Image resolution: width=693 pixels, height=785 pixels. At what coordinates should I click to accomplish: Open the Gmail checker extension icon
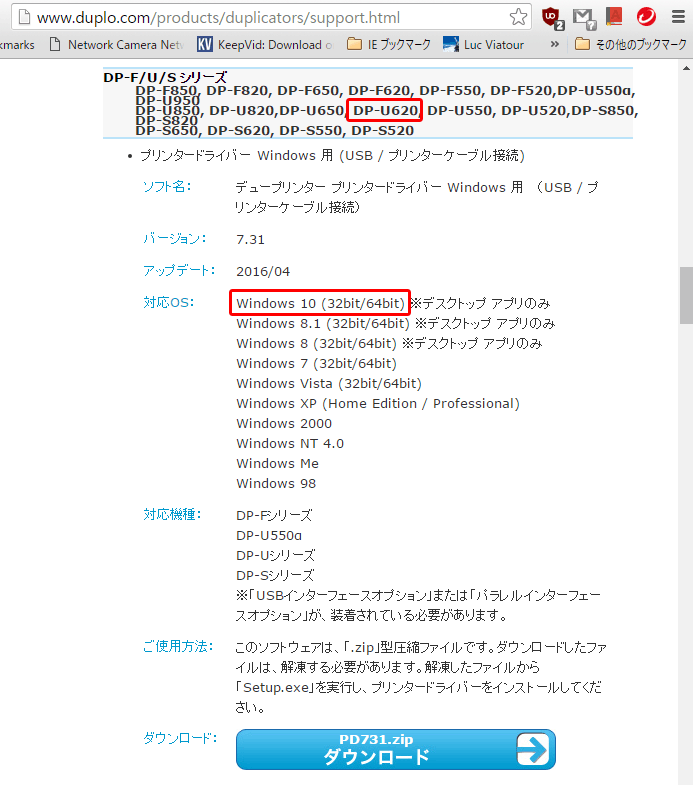pyautogui.click(x=584, y=19)
